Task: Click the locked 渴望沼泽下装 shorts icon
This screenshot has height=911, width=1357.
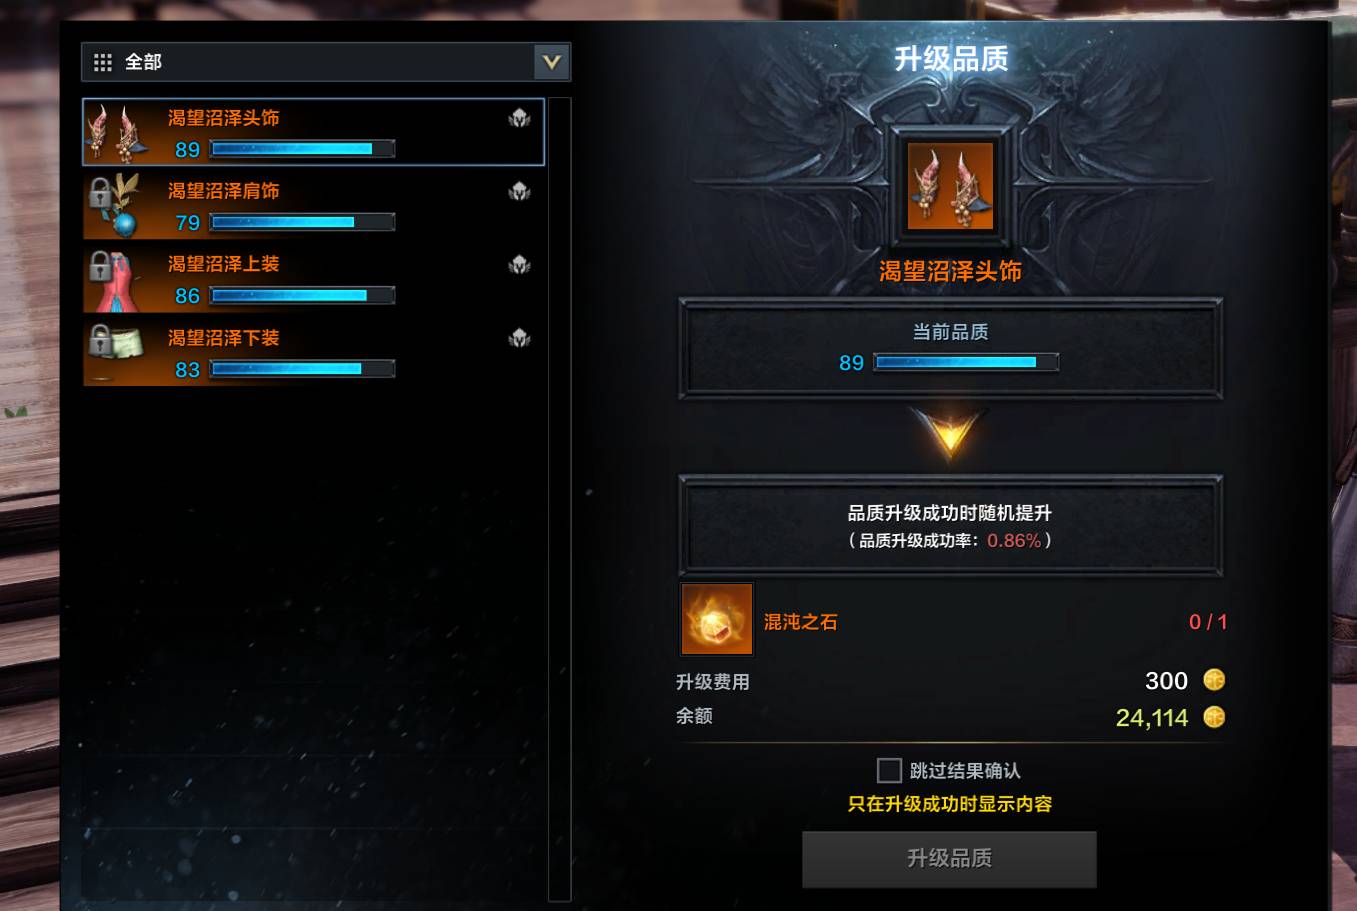Action: coord(115,352)
